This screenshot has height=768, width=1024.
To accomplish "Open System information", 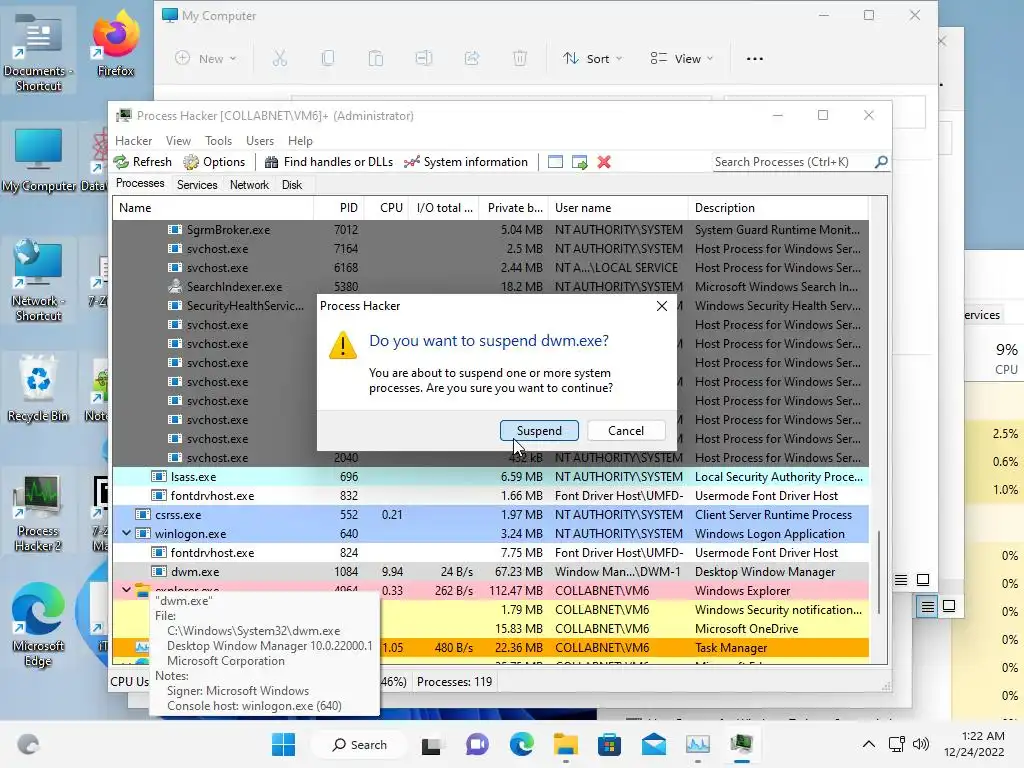I will point(466,162).
